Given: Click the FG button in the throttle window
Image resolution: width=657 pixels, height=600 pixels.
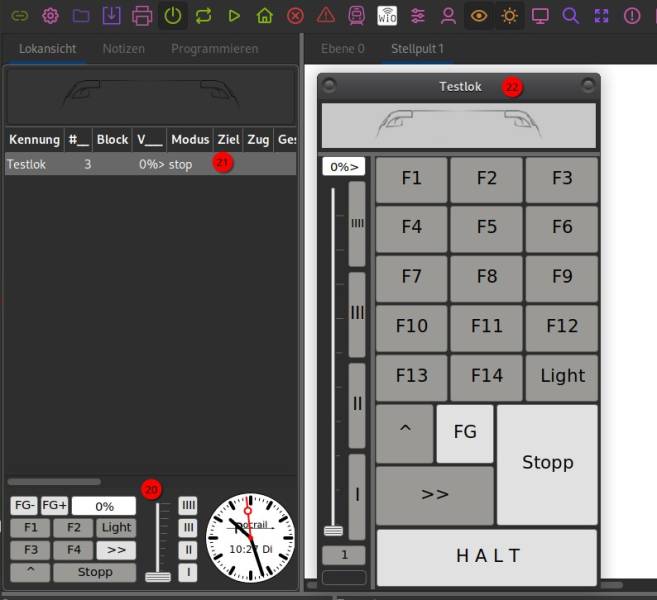Looking at the screenshot, I should point(464,433).
